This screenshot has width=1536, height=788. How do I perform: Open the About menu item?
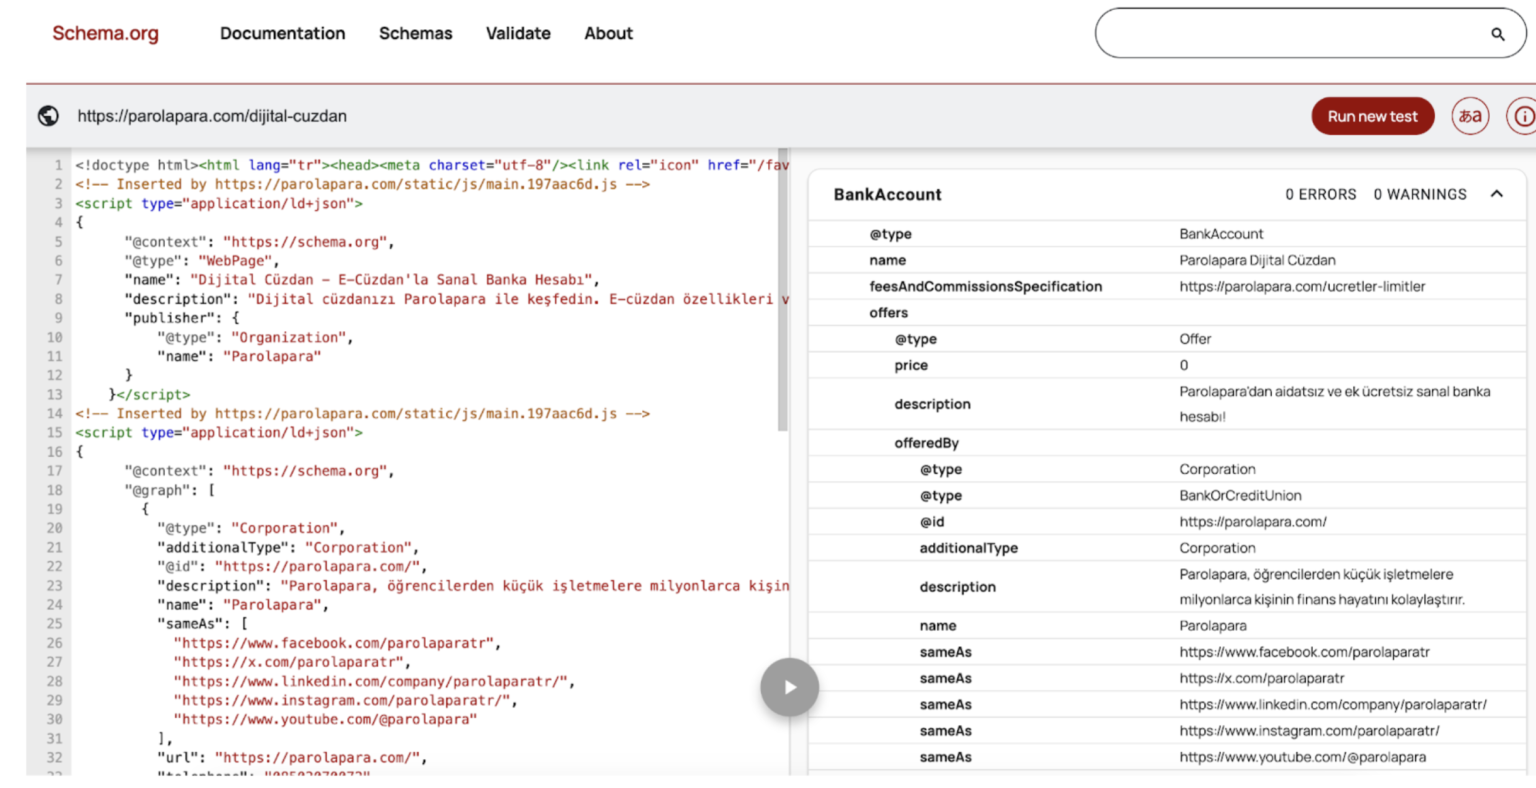(x=608, y=33)
